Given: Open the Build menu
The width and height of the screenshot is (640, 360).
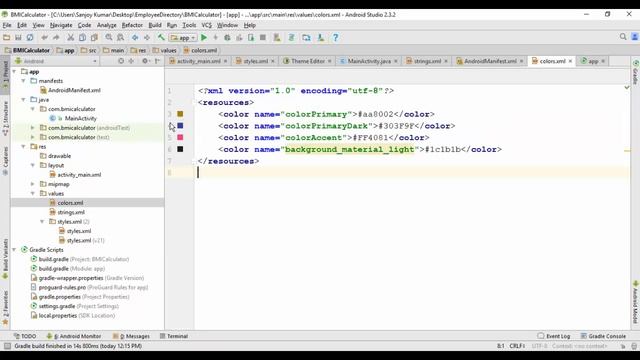Looking at the screenshot, I should (155, 25).
